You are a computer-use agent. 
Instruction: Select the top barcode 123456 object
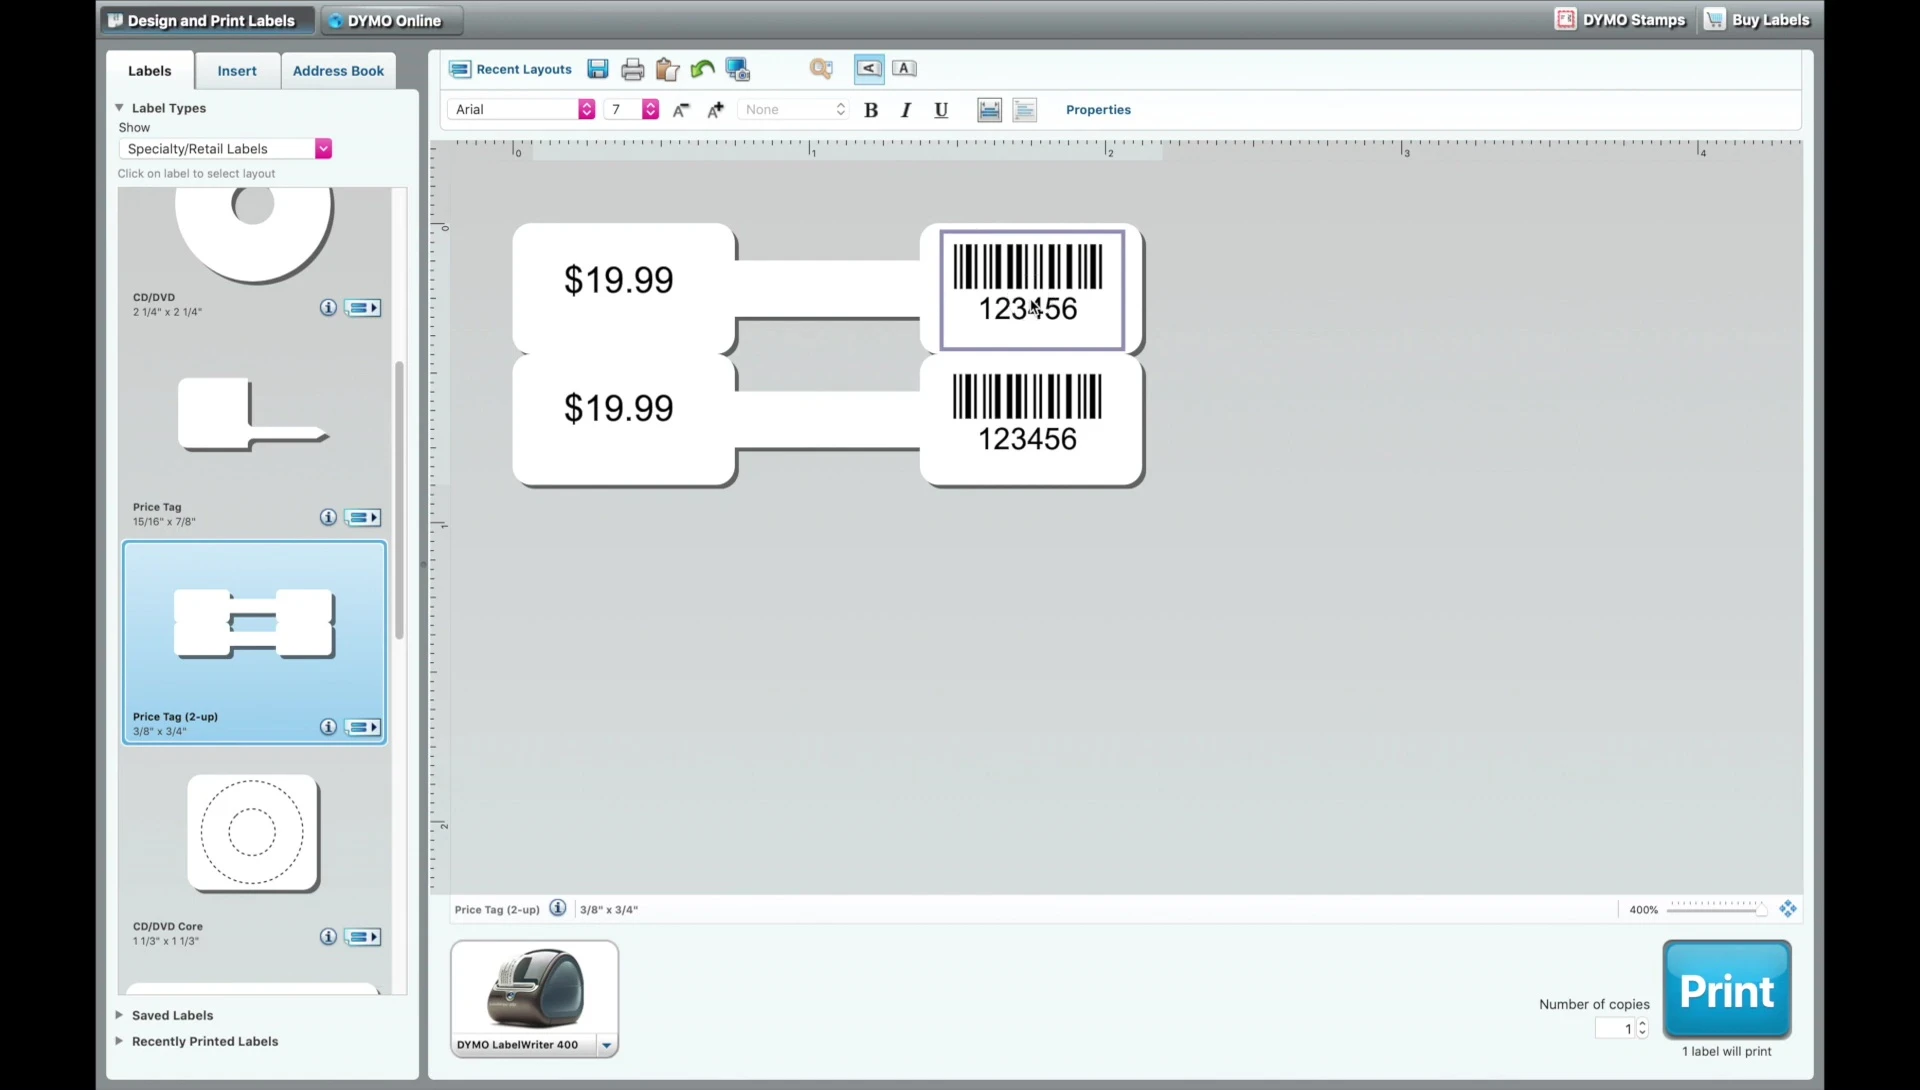(x=1031, y=290)
